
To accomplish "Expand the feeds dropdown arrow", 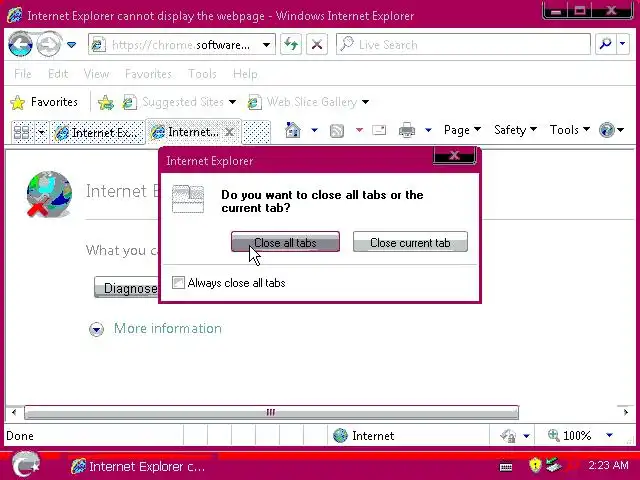I will pyautogui.click(x=359, y=130).
